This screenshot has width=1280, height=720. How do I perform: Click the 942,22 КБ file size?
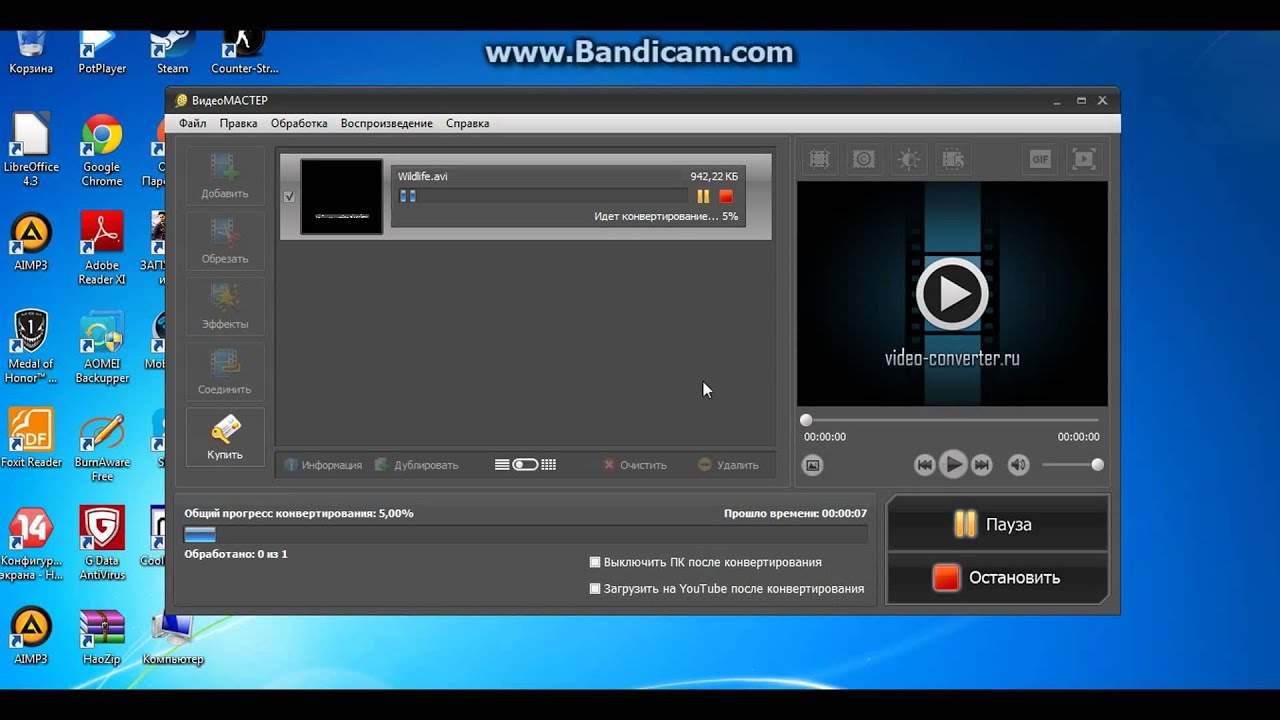point(714,177)
